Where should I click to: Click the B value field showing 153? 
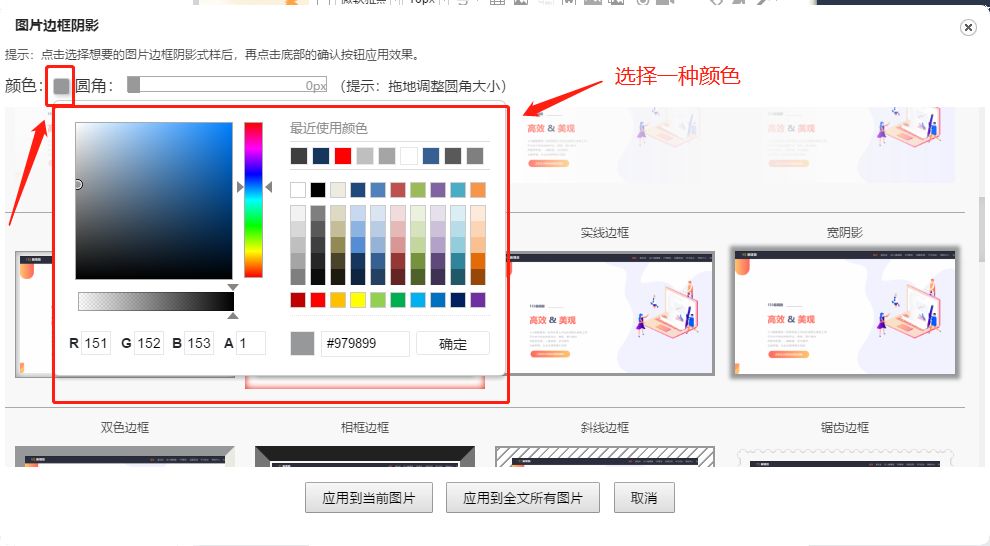[199, 343]
